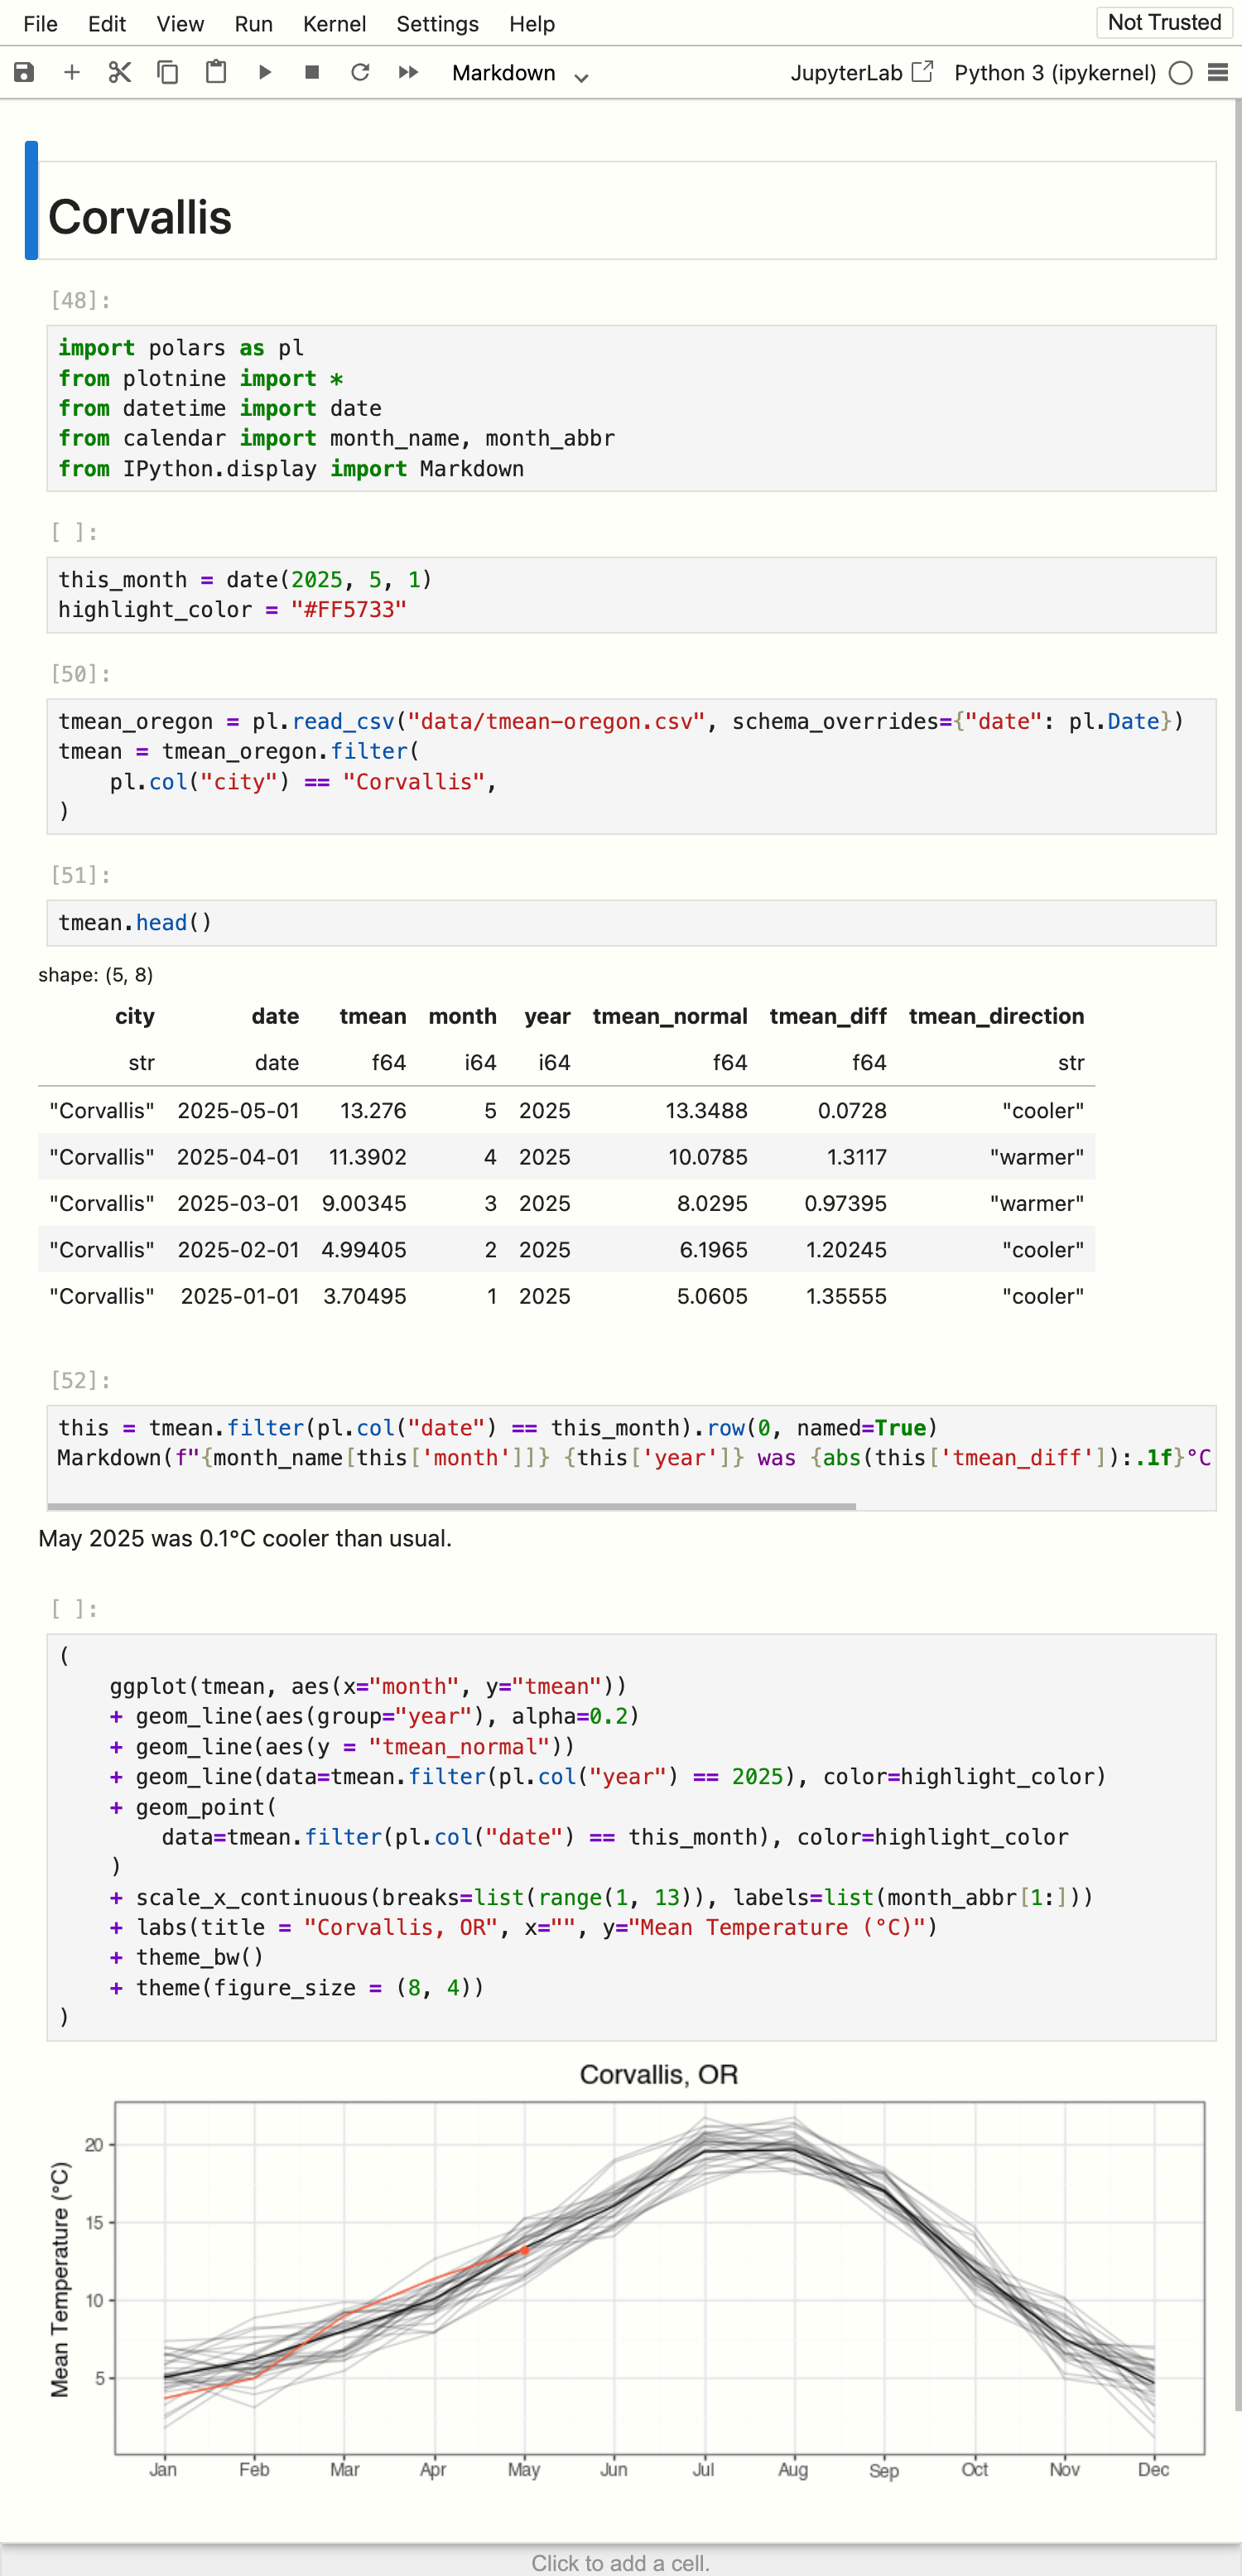
Task: Open the Run menu
Action: pyautogui.click(x=253, y=23)
